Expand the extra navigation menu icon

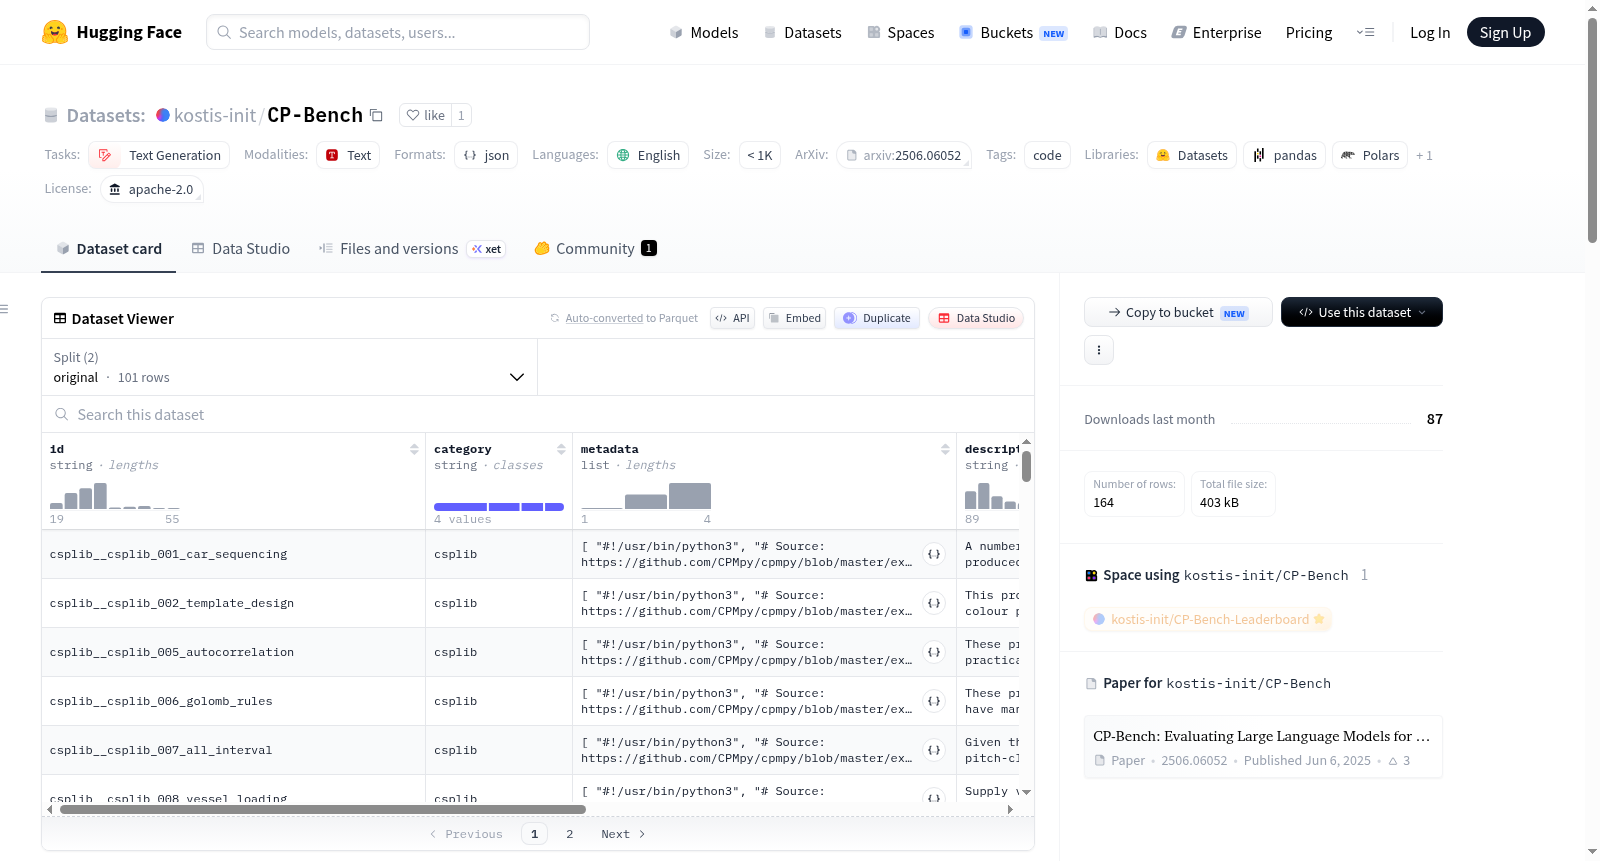1365,33
